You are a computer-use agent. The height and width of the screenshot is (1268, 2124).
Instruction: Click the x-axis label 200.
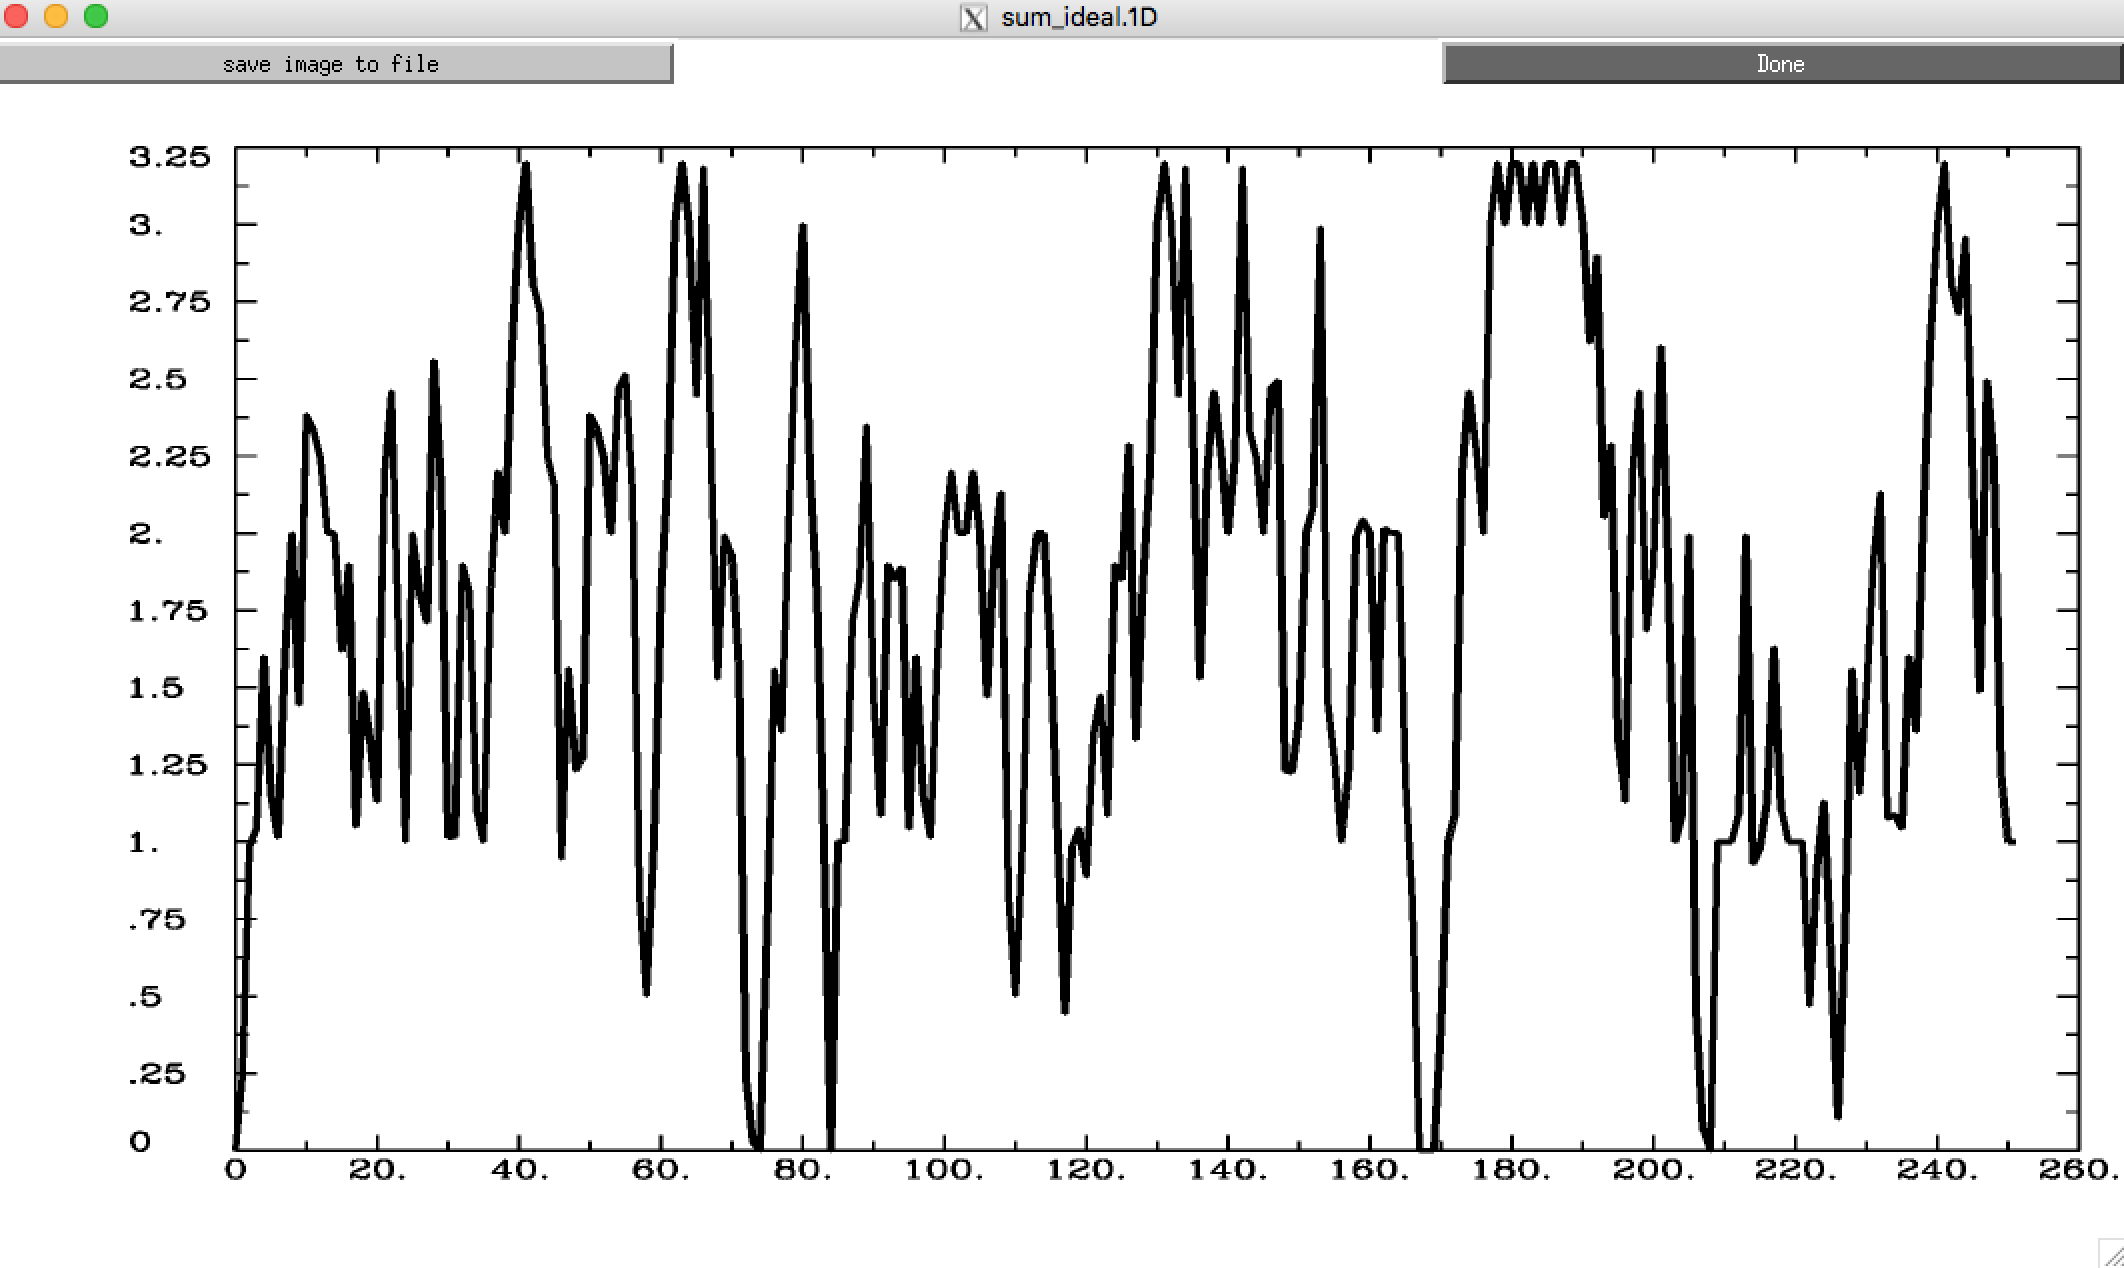[1654, 1169]
